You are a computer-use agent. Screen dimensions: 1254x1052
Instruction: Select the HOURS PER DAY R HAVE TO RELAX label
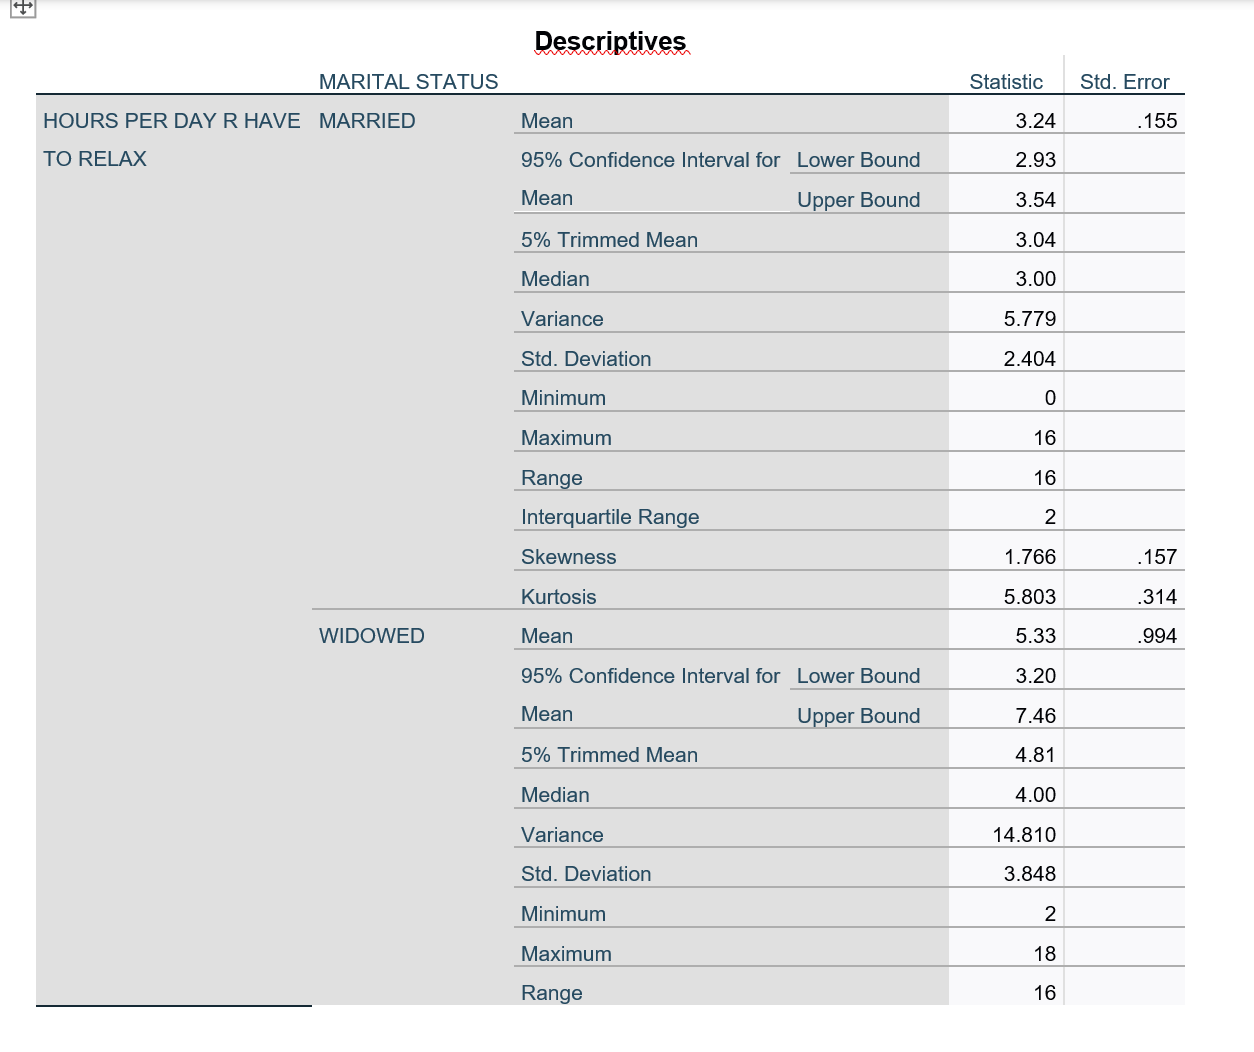170,139
